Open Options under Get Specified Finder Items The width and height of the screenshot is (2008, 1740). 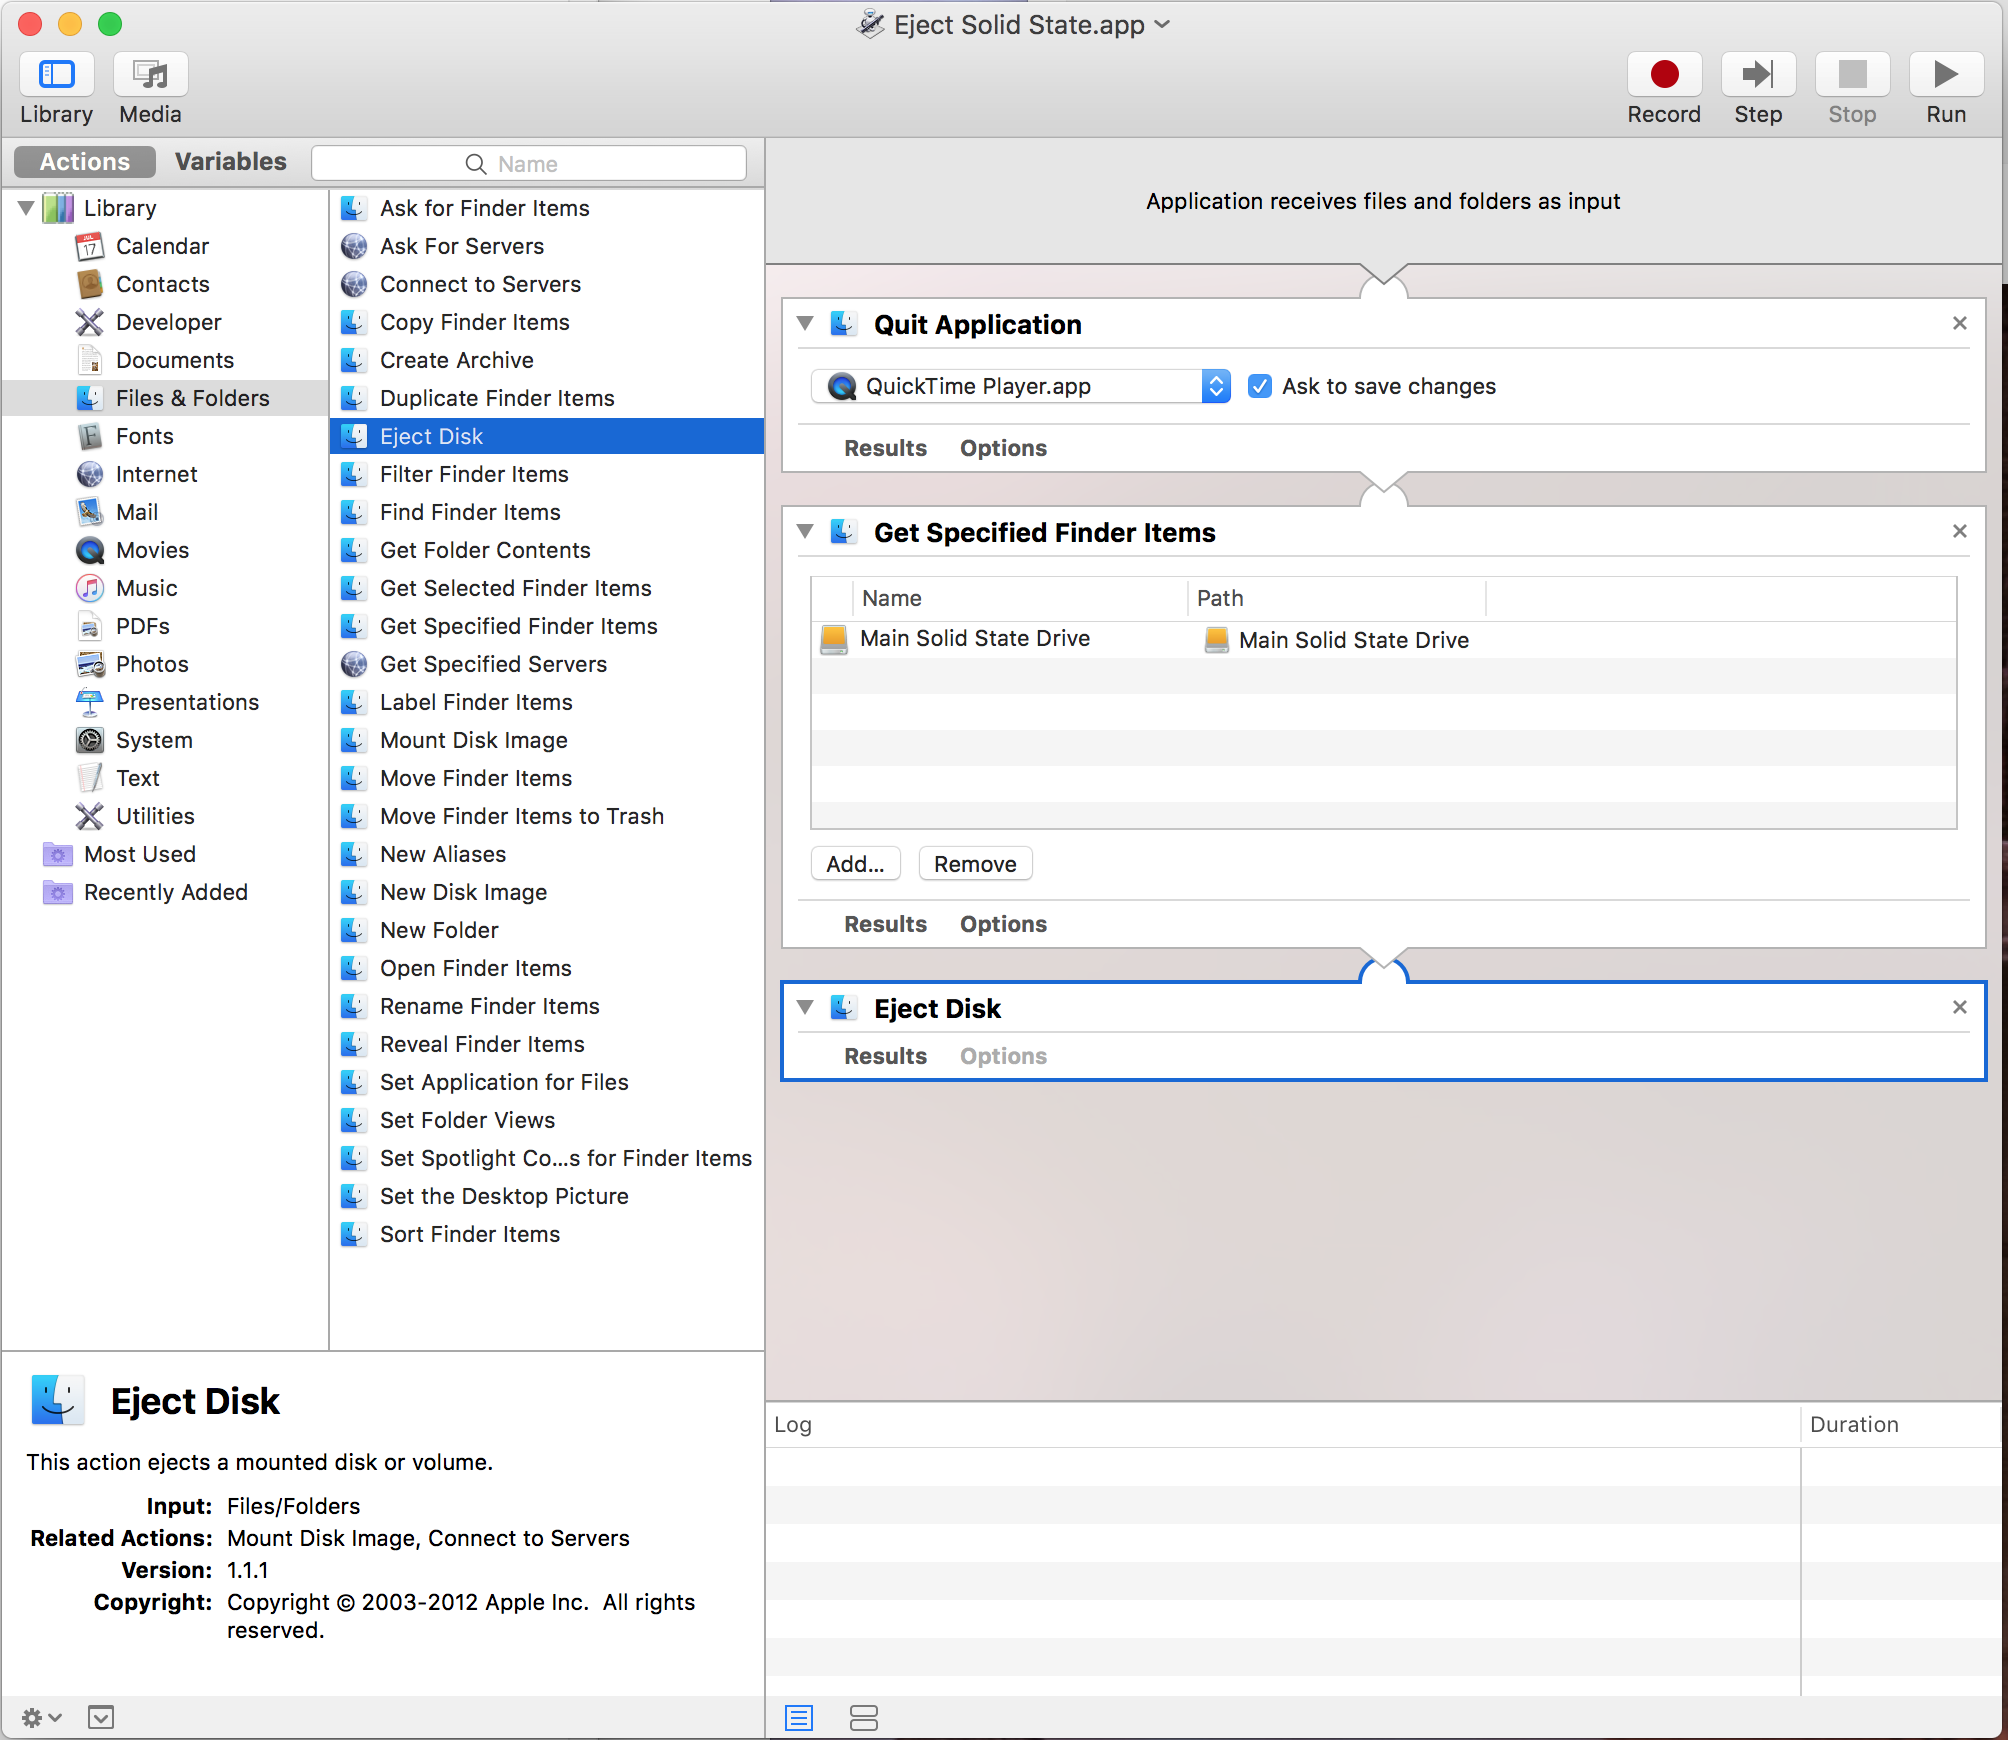pyautogui.click(x=1003, y=924)
